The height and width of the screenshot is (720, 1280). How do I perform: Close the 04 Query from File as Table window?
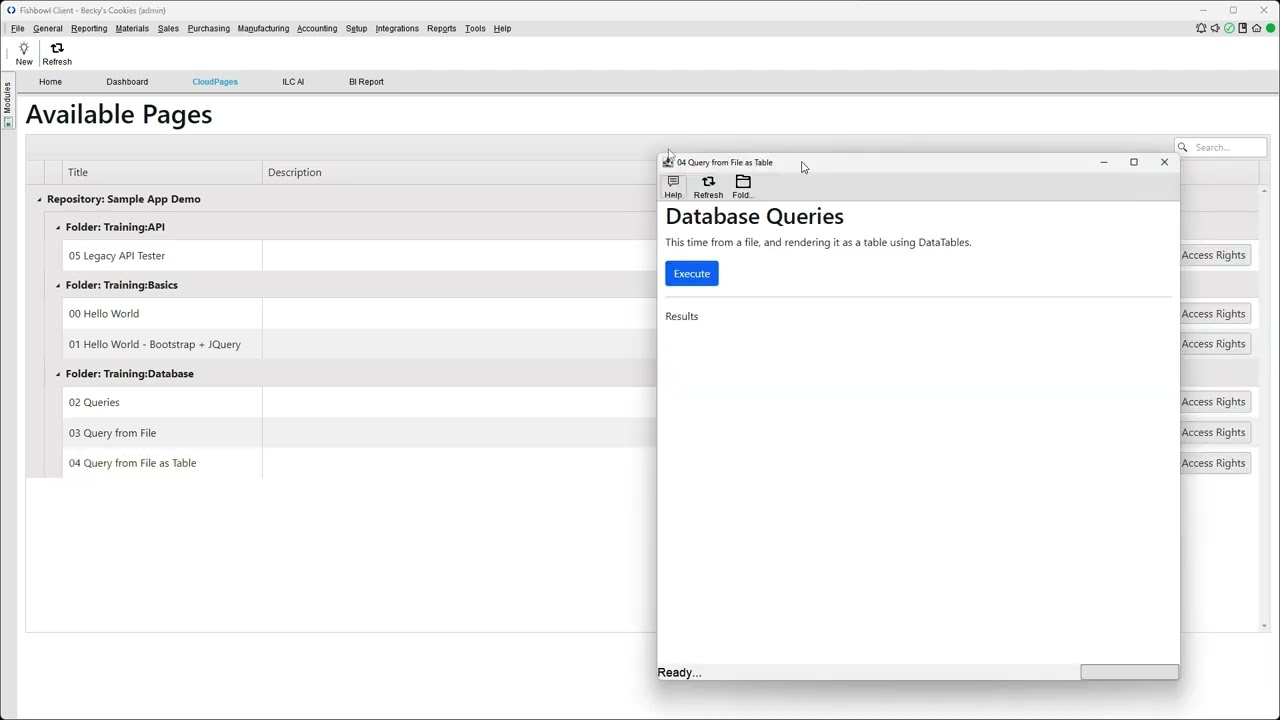pos(1164,162)
